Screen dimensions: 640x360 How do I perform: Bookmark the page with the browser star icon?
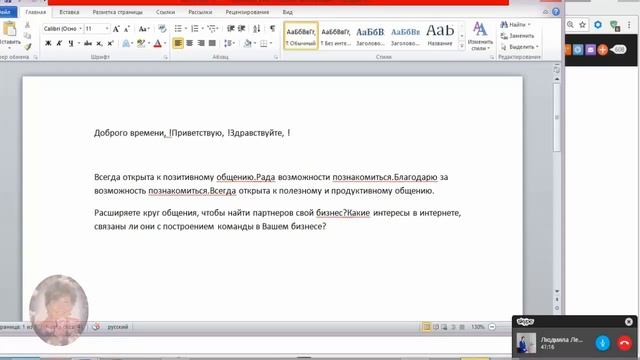coord(582,25)
